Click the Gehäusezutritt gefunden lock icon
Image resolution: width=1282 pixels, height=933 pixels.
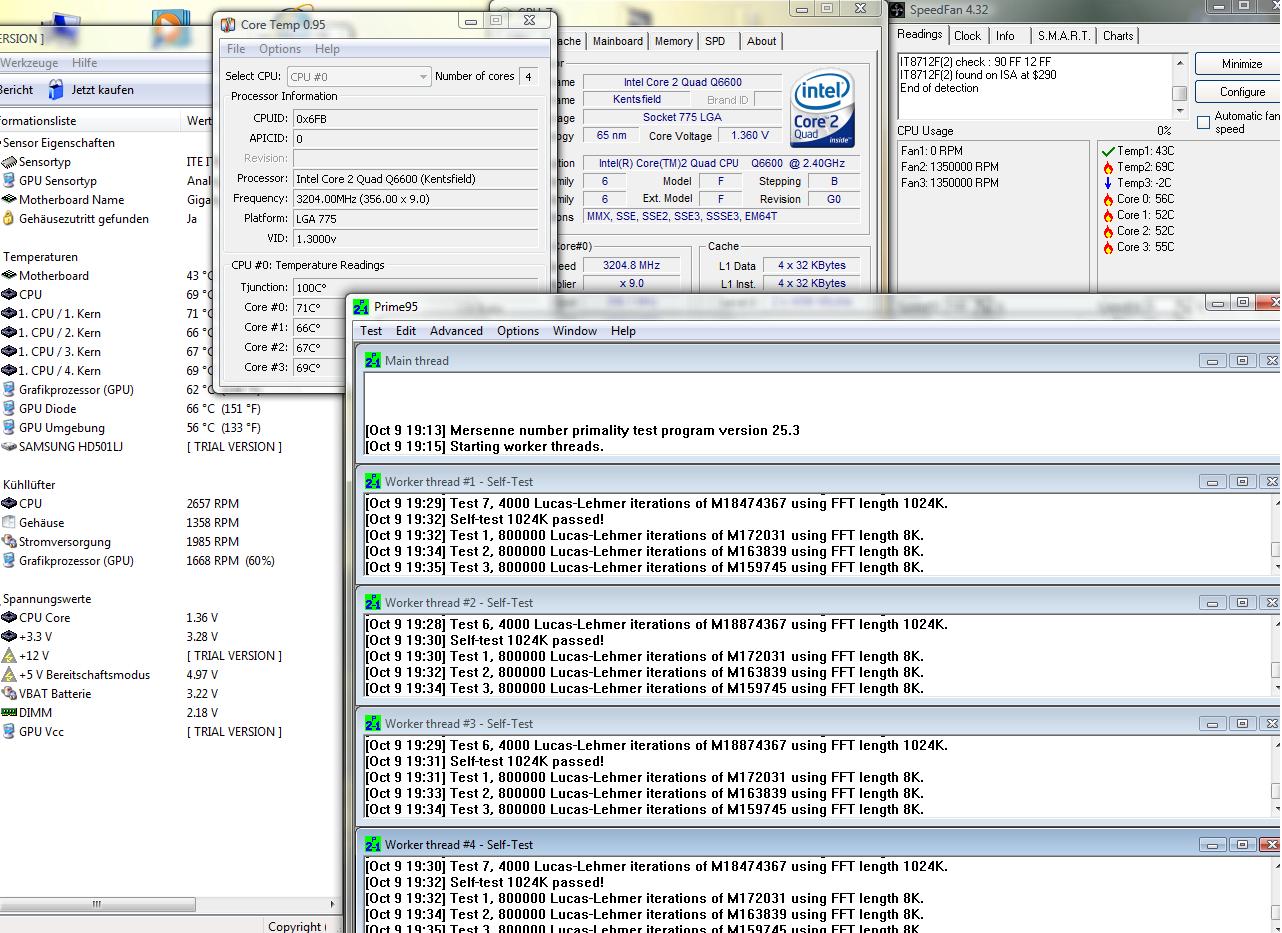(9, 219)
